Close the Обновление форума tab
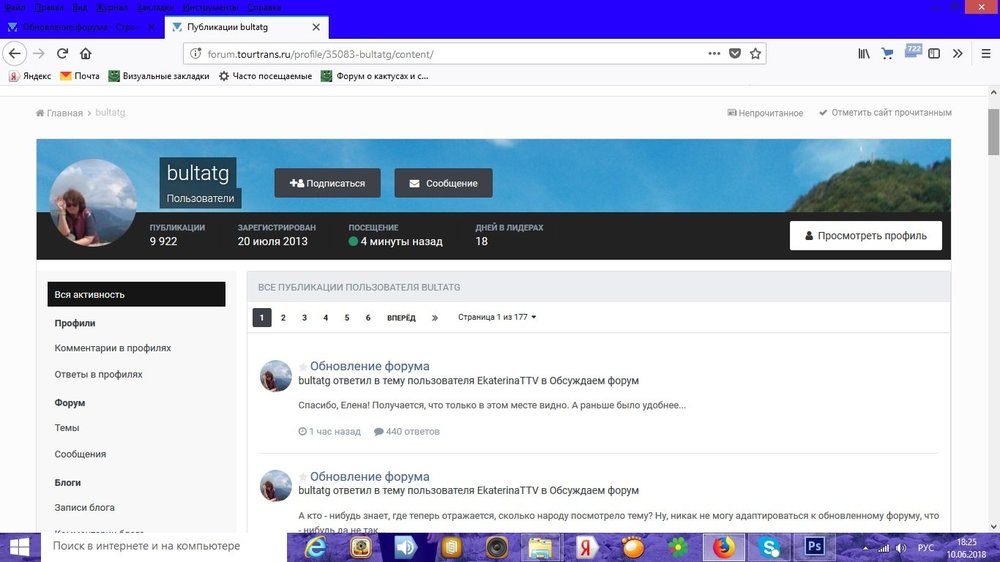This screenshot has height=562, width=1000. (151, 27)
